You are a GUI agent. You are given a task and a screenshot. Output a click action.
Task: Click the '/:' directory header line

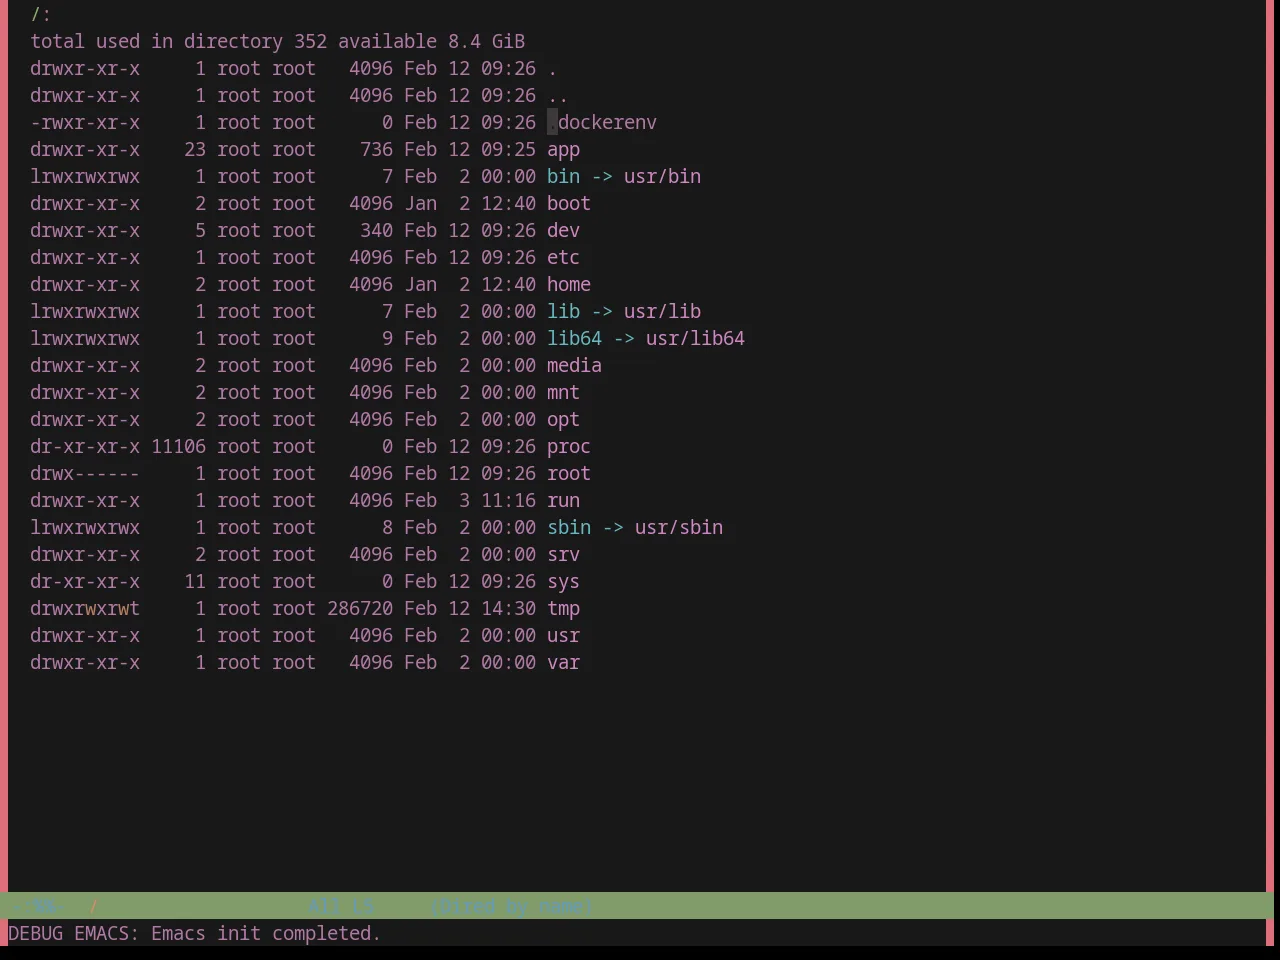pyautogui.click(x=41, y=14)
